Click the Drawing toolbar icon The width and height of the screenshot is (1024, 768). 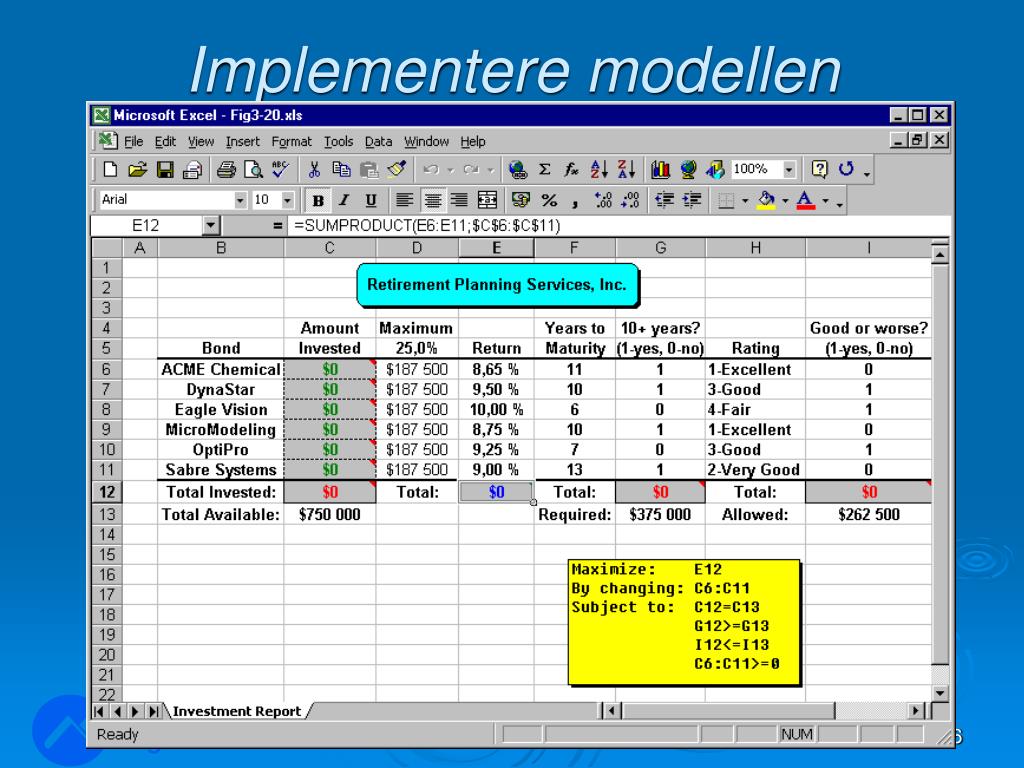[x=715, y=170]
